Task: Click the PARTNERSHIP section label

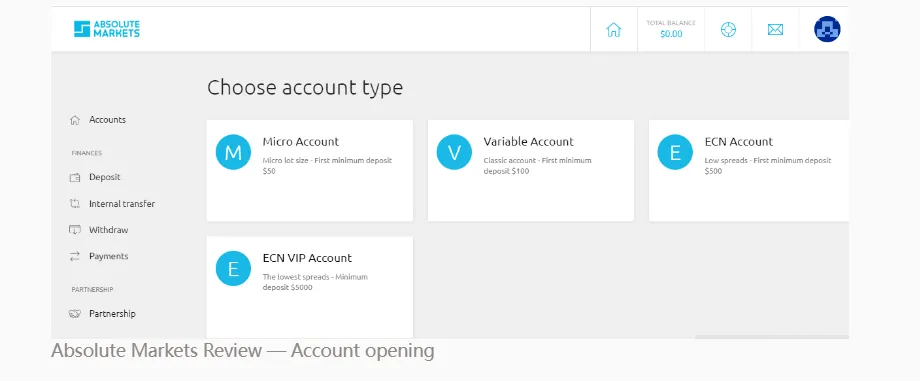Action: tap(92, 289)
